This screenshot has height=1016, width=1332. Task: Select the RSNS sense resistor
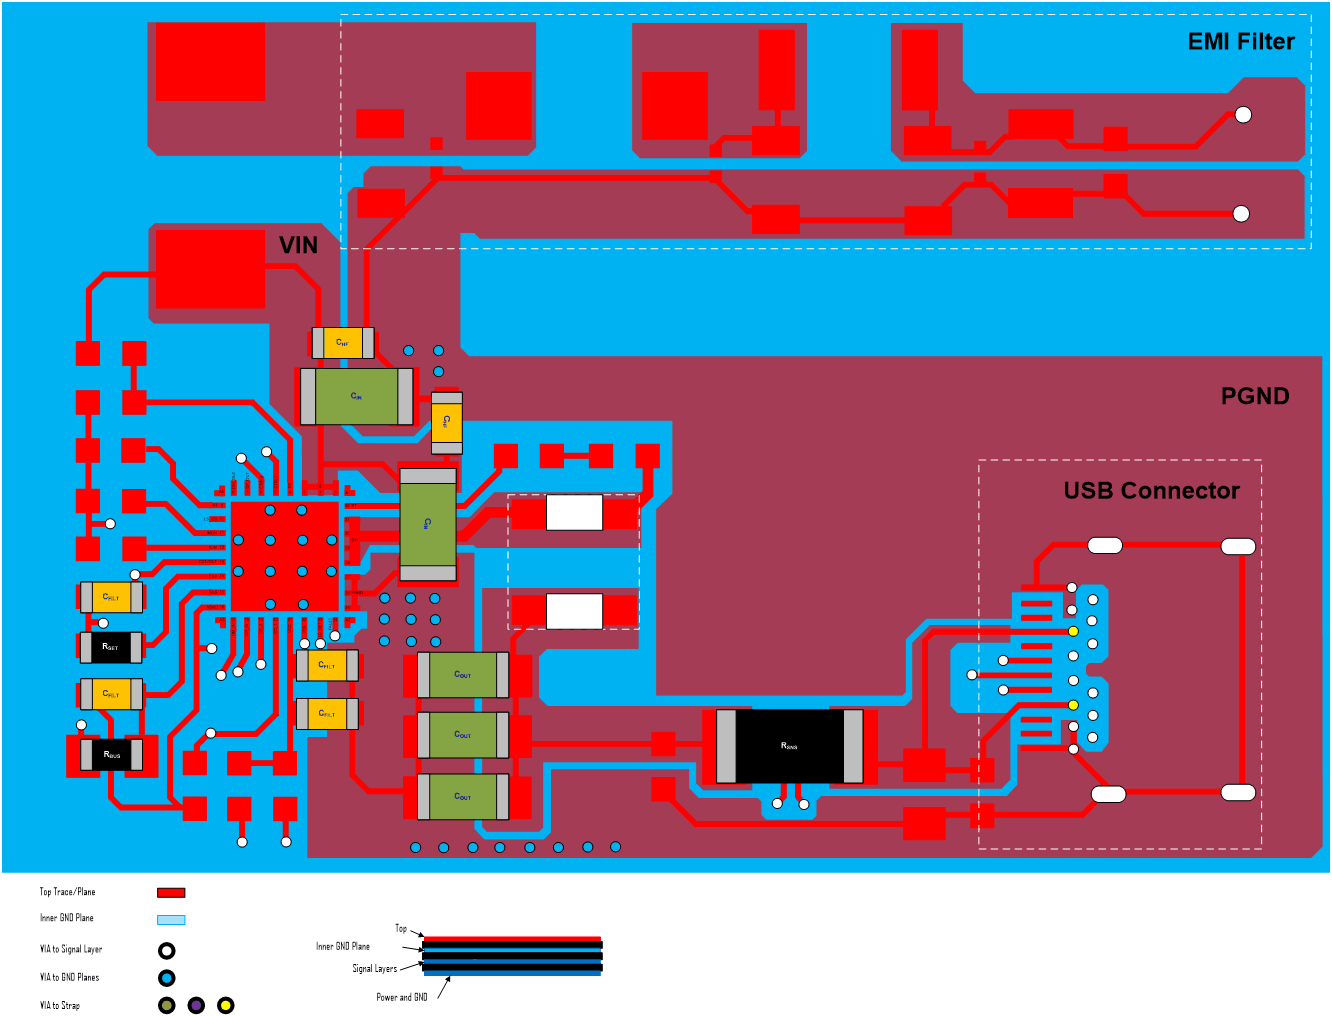(x=789, y=746)
